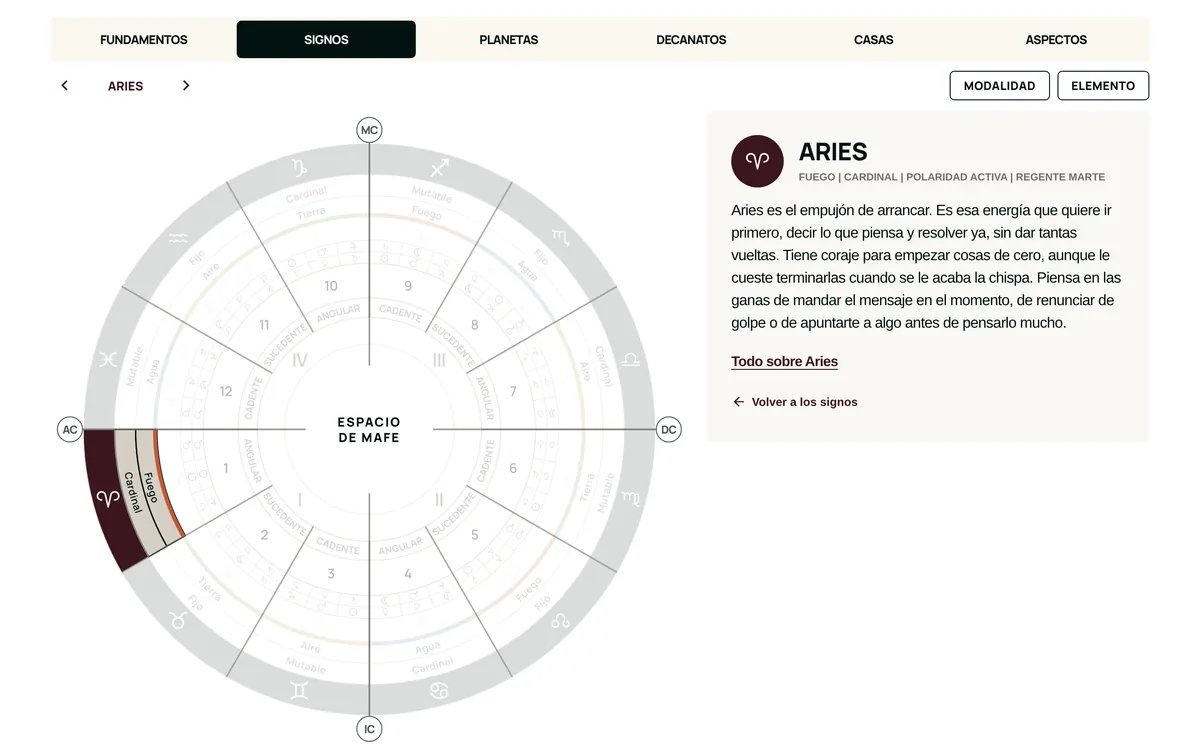Image resolution: width=1200 pixels, height=750 pixels.
Task: Click quadrant III numeral on the wheel
Action: 439,360
